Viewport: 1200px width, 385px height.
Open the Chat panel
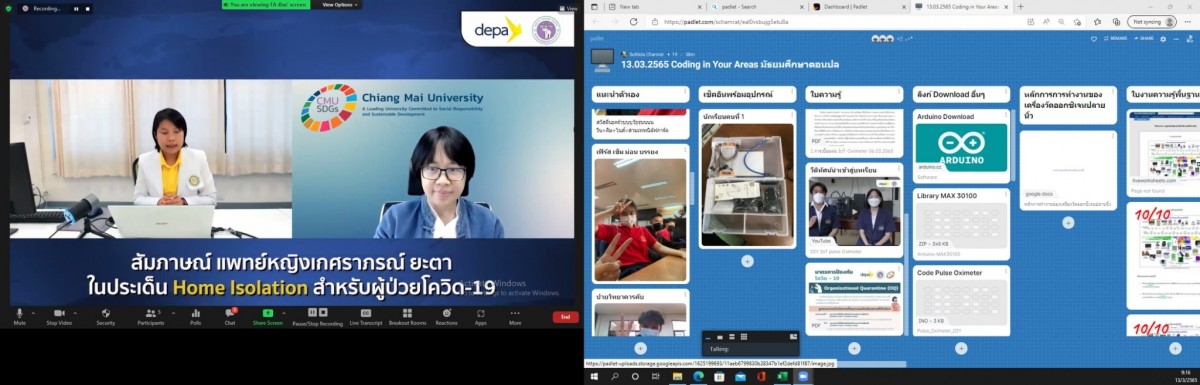[230, 316]
